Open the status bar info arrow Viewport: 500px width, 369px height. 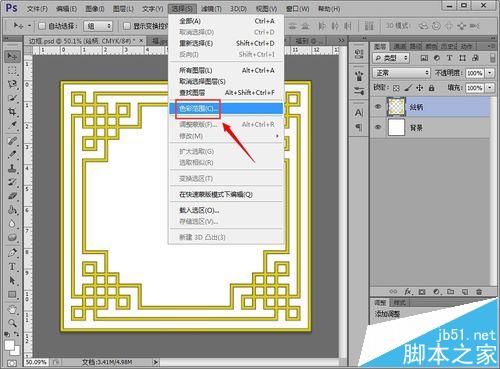pyautogui.click(x=155, y=362)
